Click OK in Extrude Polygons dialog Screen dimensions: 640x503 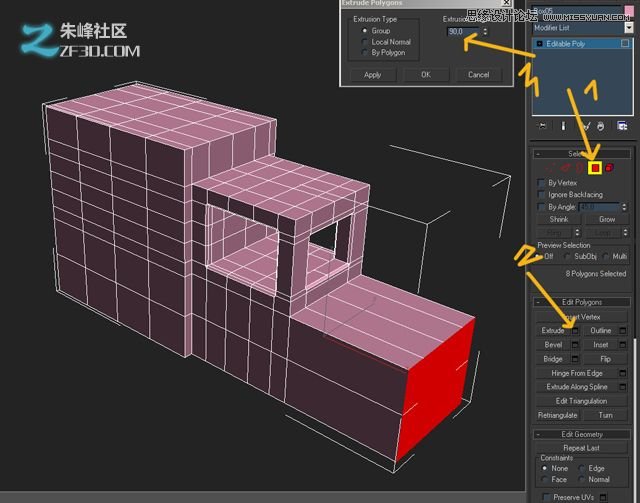pyautogui.click(x=426, y=75)
